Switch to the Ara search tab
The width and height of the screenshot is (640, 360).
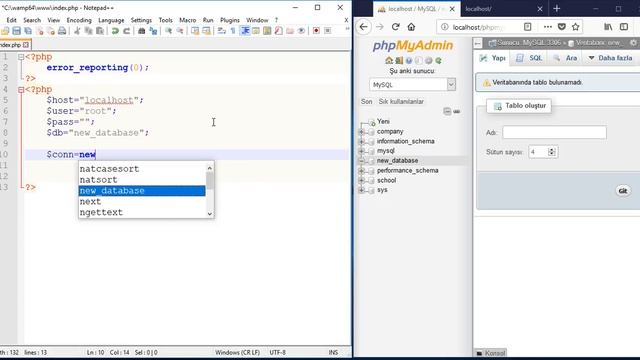coord(566,58)
